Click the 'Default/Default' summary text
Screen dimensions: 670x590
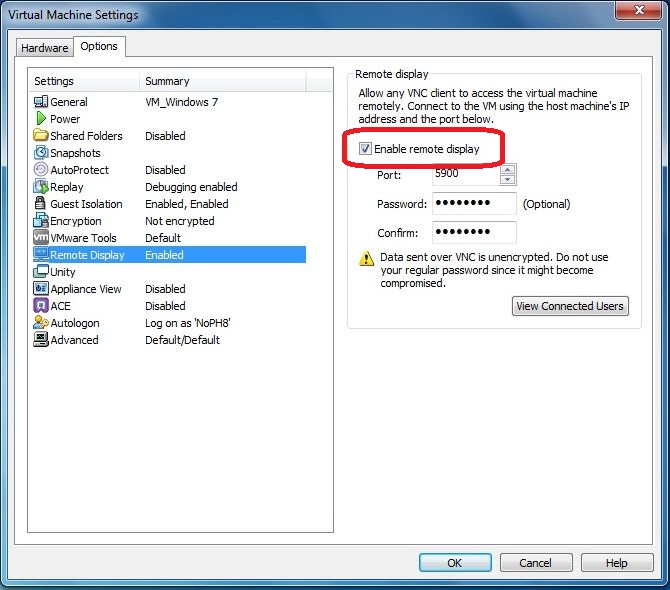[x=182, y=340]
